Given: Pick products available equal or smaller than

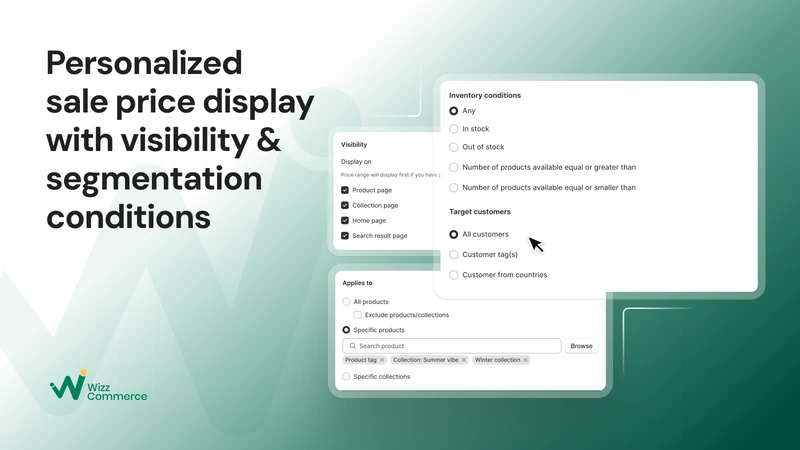Looking at the screenshot, I should point(453,188).
